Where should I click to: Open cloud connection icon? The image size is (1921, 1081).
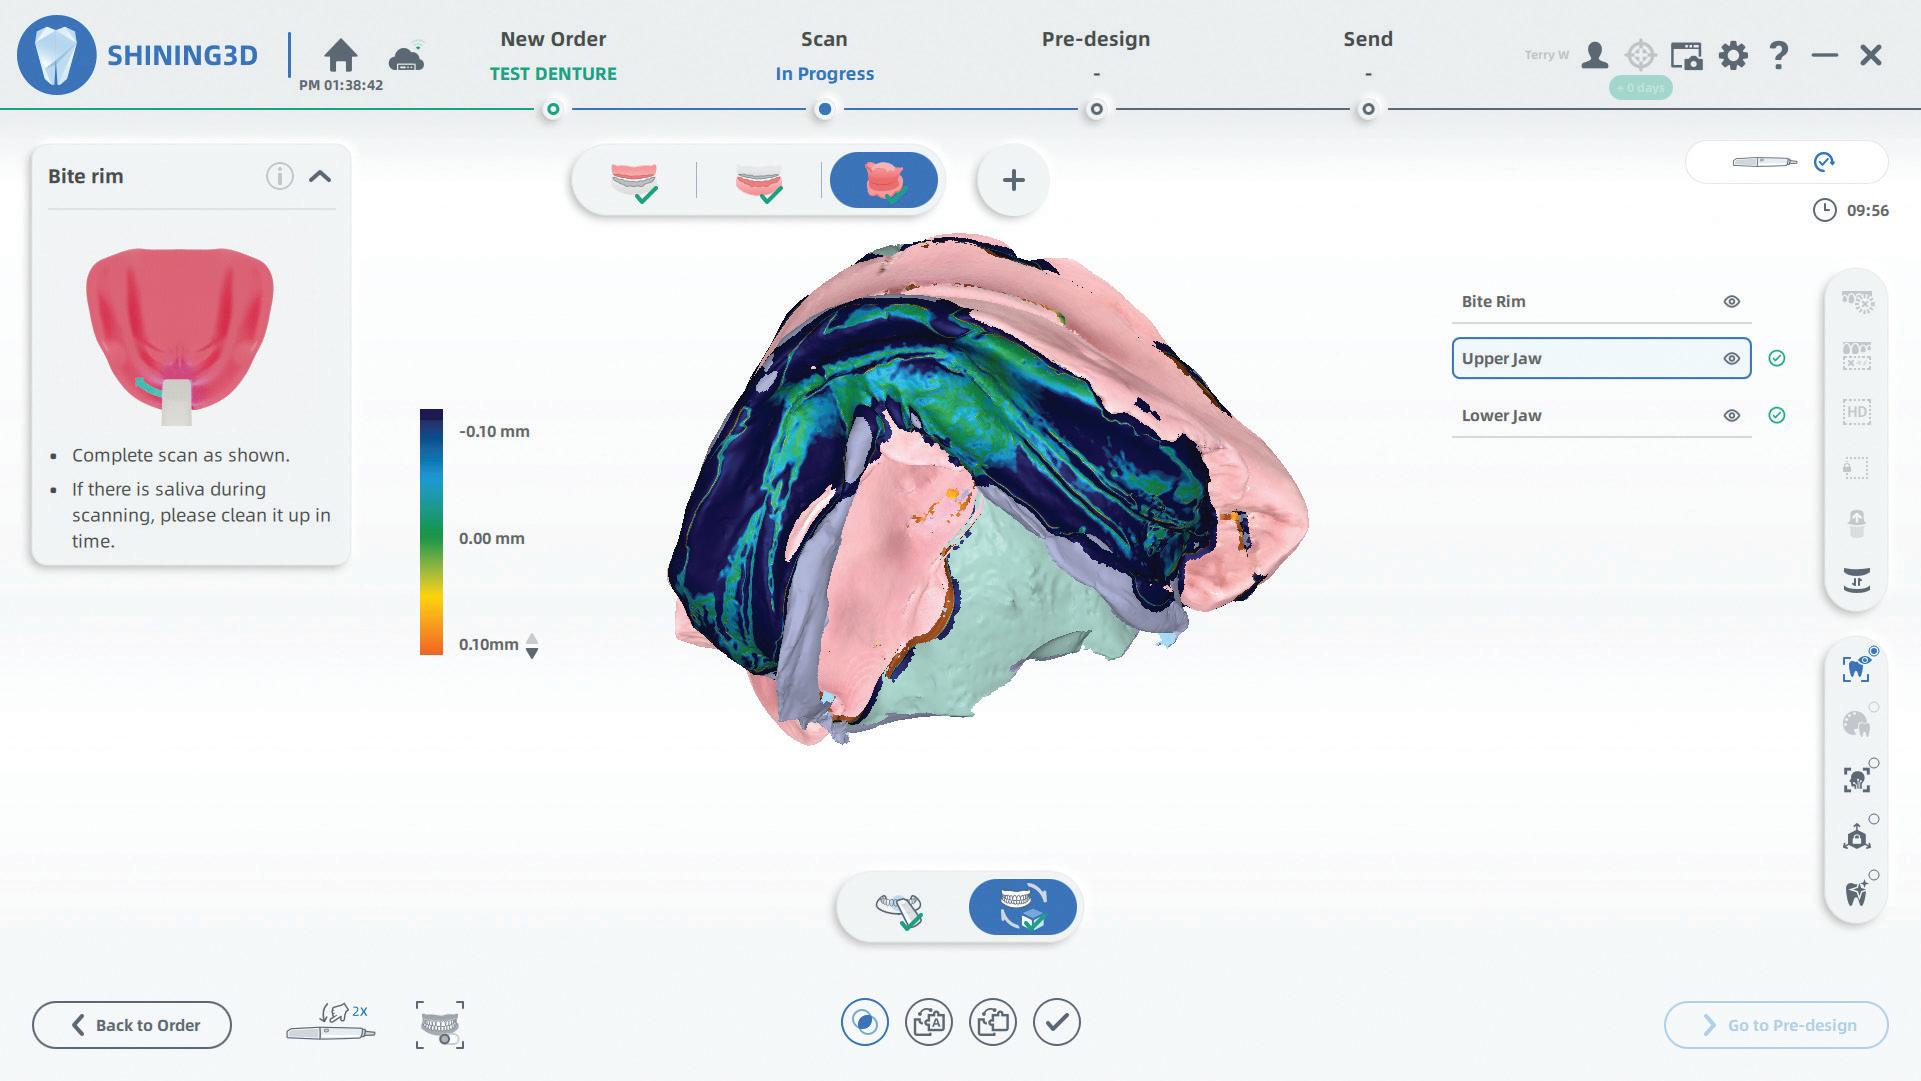pyautogui.click(x=406, y=57)
